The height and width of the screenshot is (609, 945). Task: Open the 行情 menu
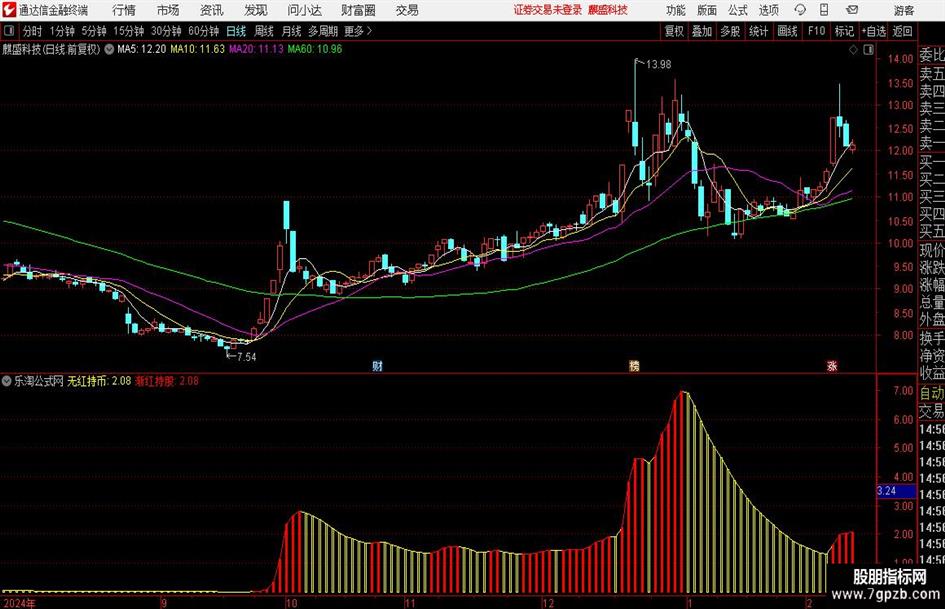(x=124, y=10)
